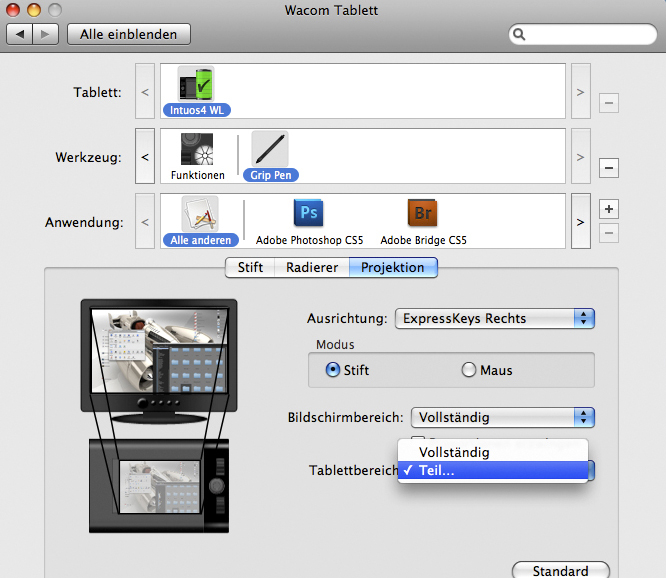Select Adobe Photoshop CS5 application icon
This screenshot has height=578, width=666.
pyautogui.click(x=309, y=213)
